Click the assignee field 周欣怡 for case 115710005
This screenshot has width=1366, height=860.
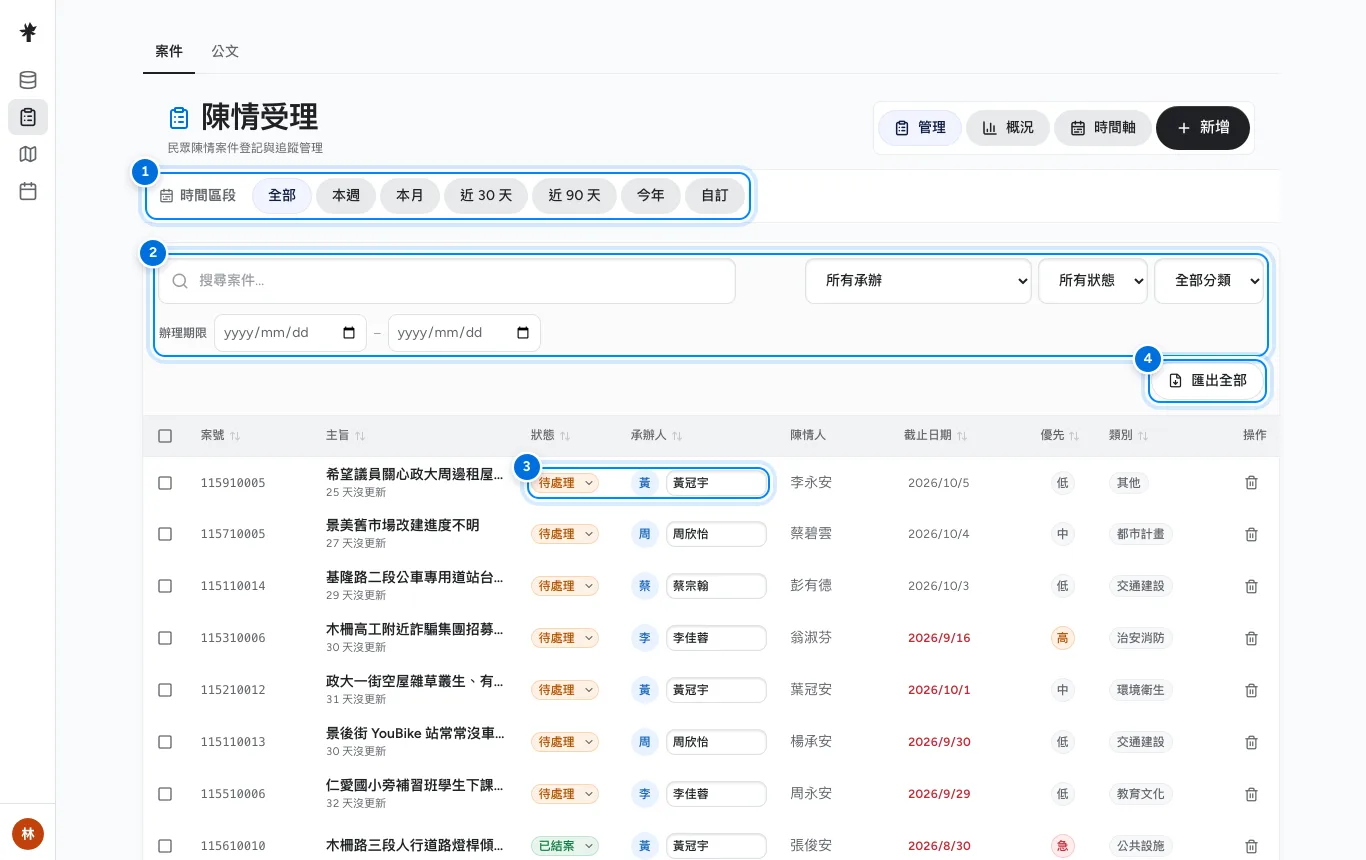[x=716, y=534]
